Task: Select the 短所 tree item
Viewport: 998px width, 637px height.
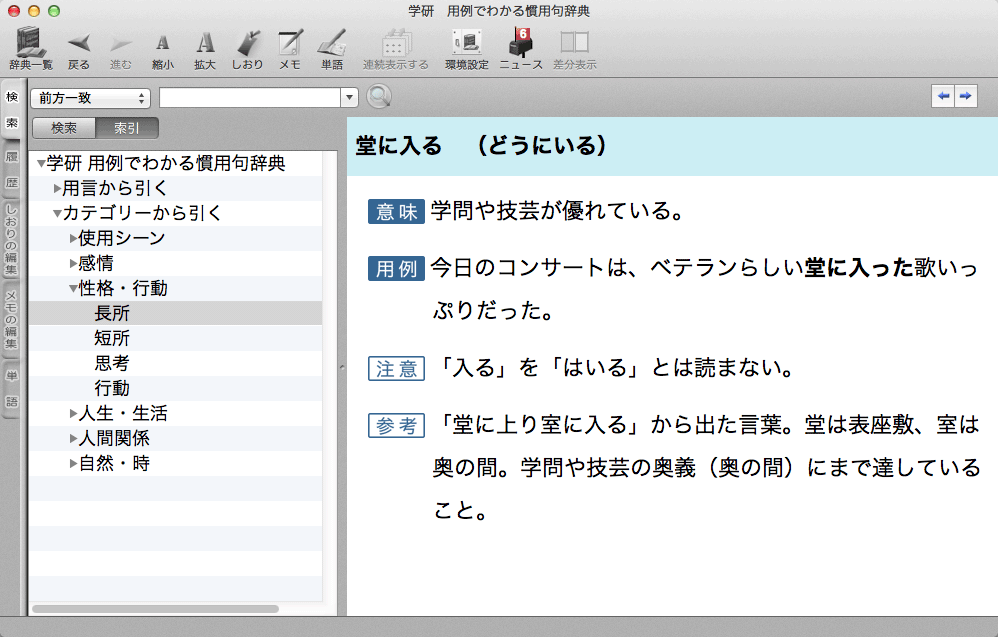Action: click(176, 338)
